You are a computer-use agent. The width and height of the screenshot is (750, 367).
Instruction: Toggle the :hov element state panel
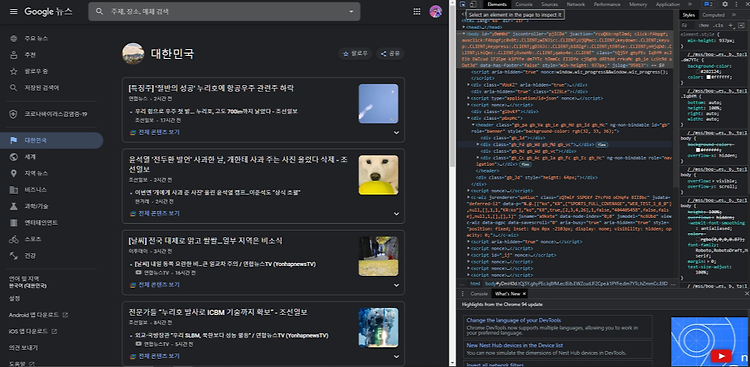point(704,25)
